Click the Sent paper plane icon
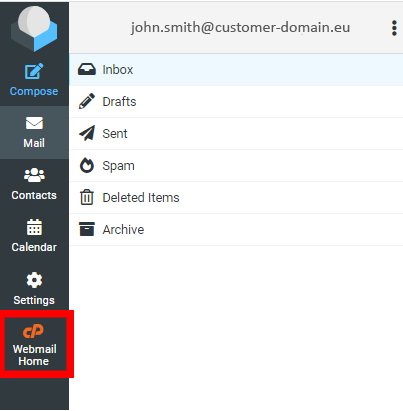 point(87,133)
